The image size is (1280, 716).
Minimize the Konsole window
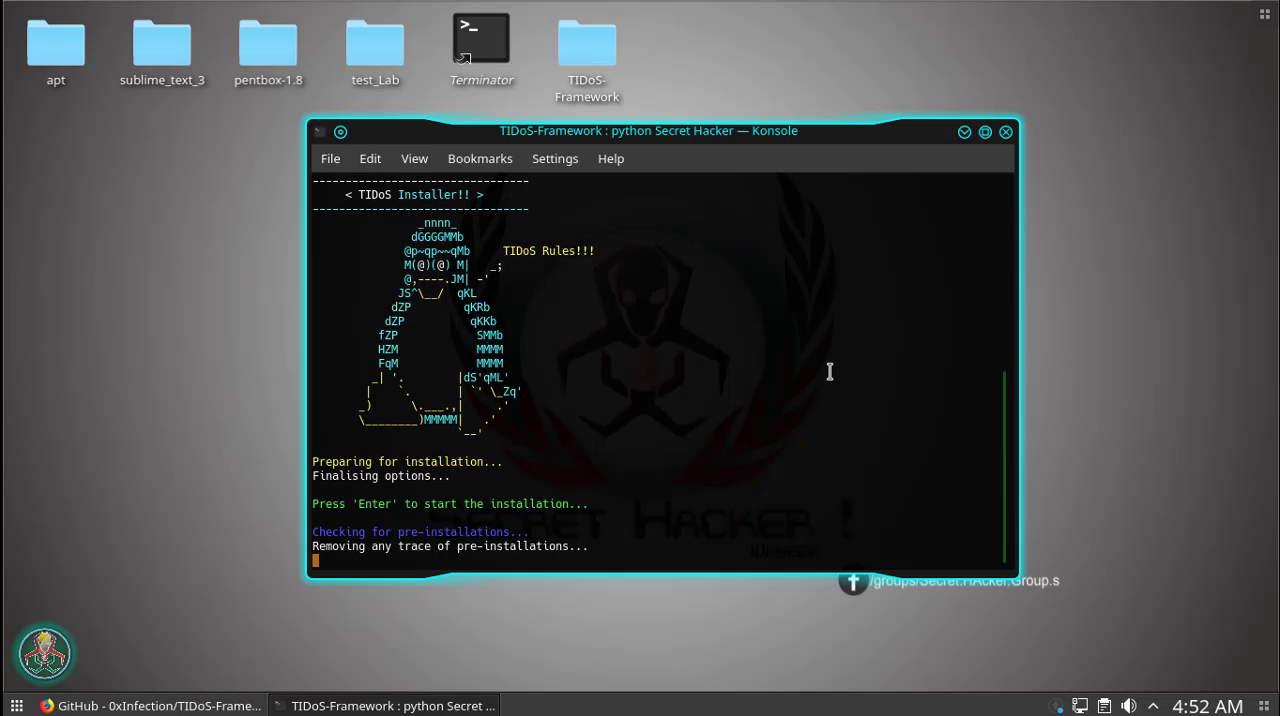pyautogui.click(x=964, y=132)
